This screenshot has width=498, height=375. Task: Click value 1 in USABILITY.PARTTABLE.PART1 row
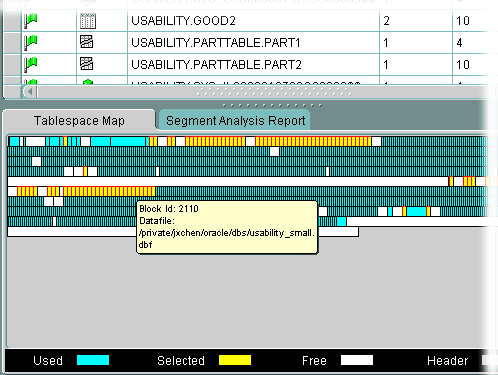click(386, 43)
